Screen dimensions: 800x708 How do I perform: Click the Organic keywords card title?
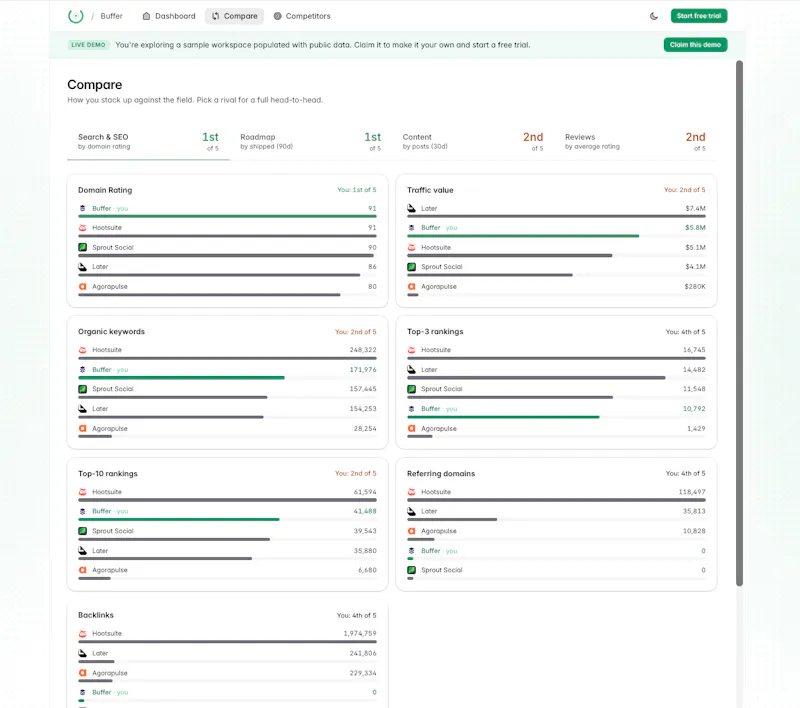[111, 332]
